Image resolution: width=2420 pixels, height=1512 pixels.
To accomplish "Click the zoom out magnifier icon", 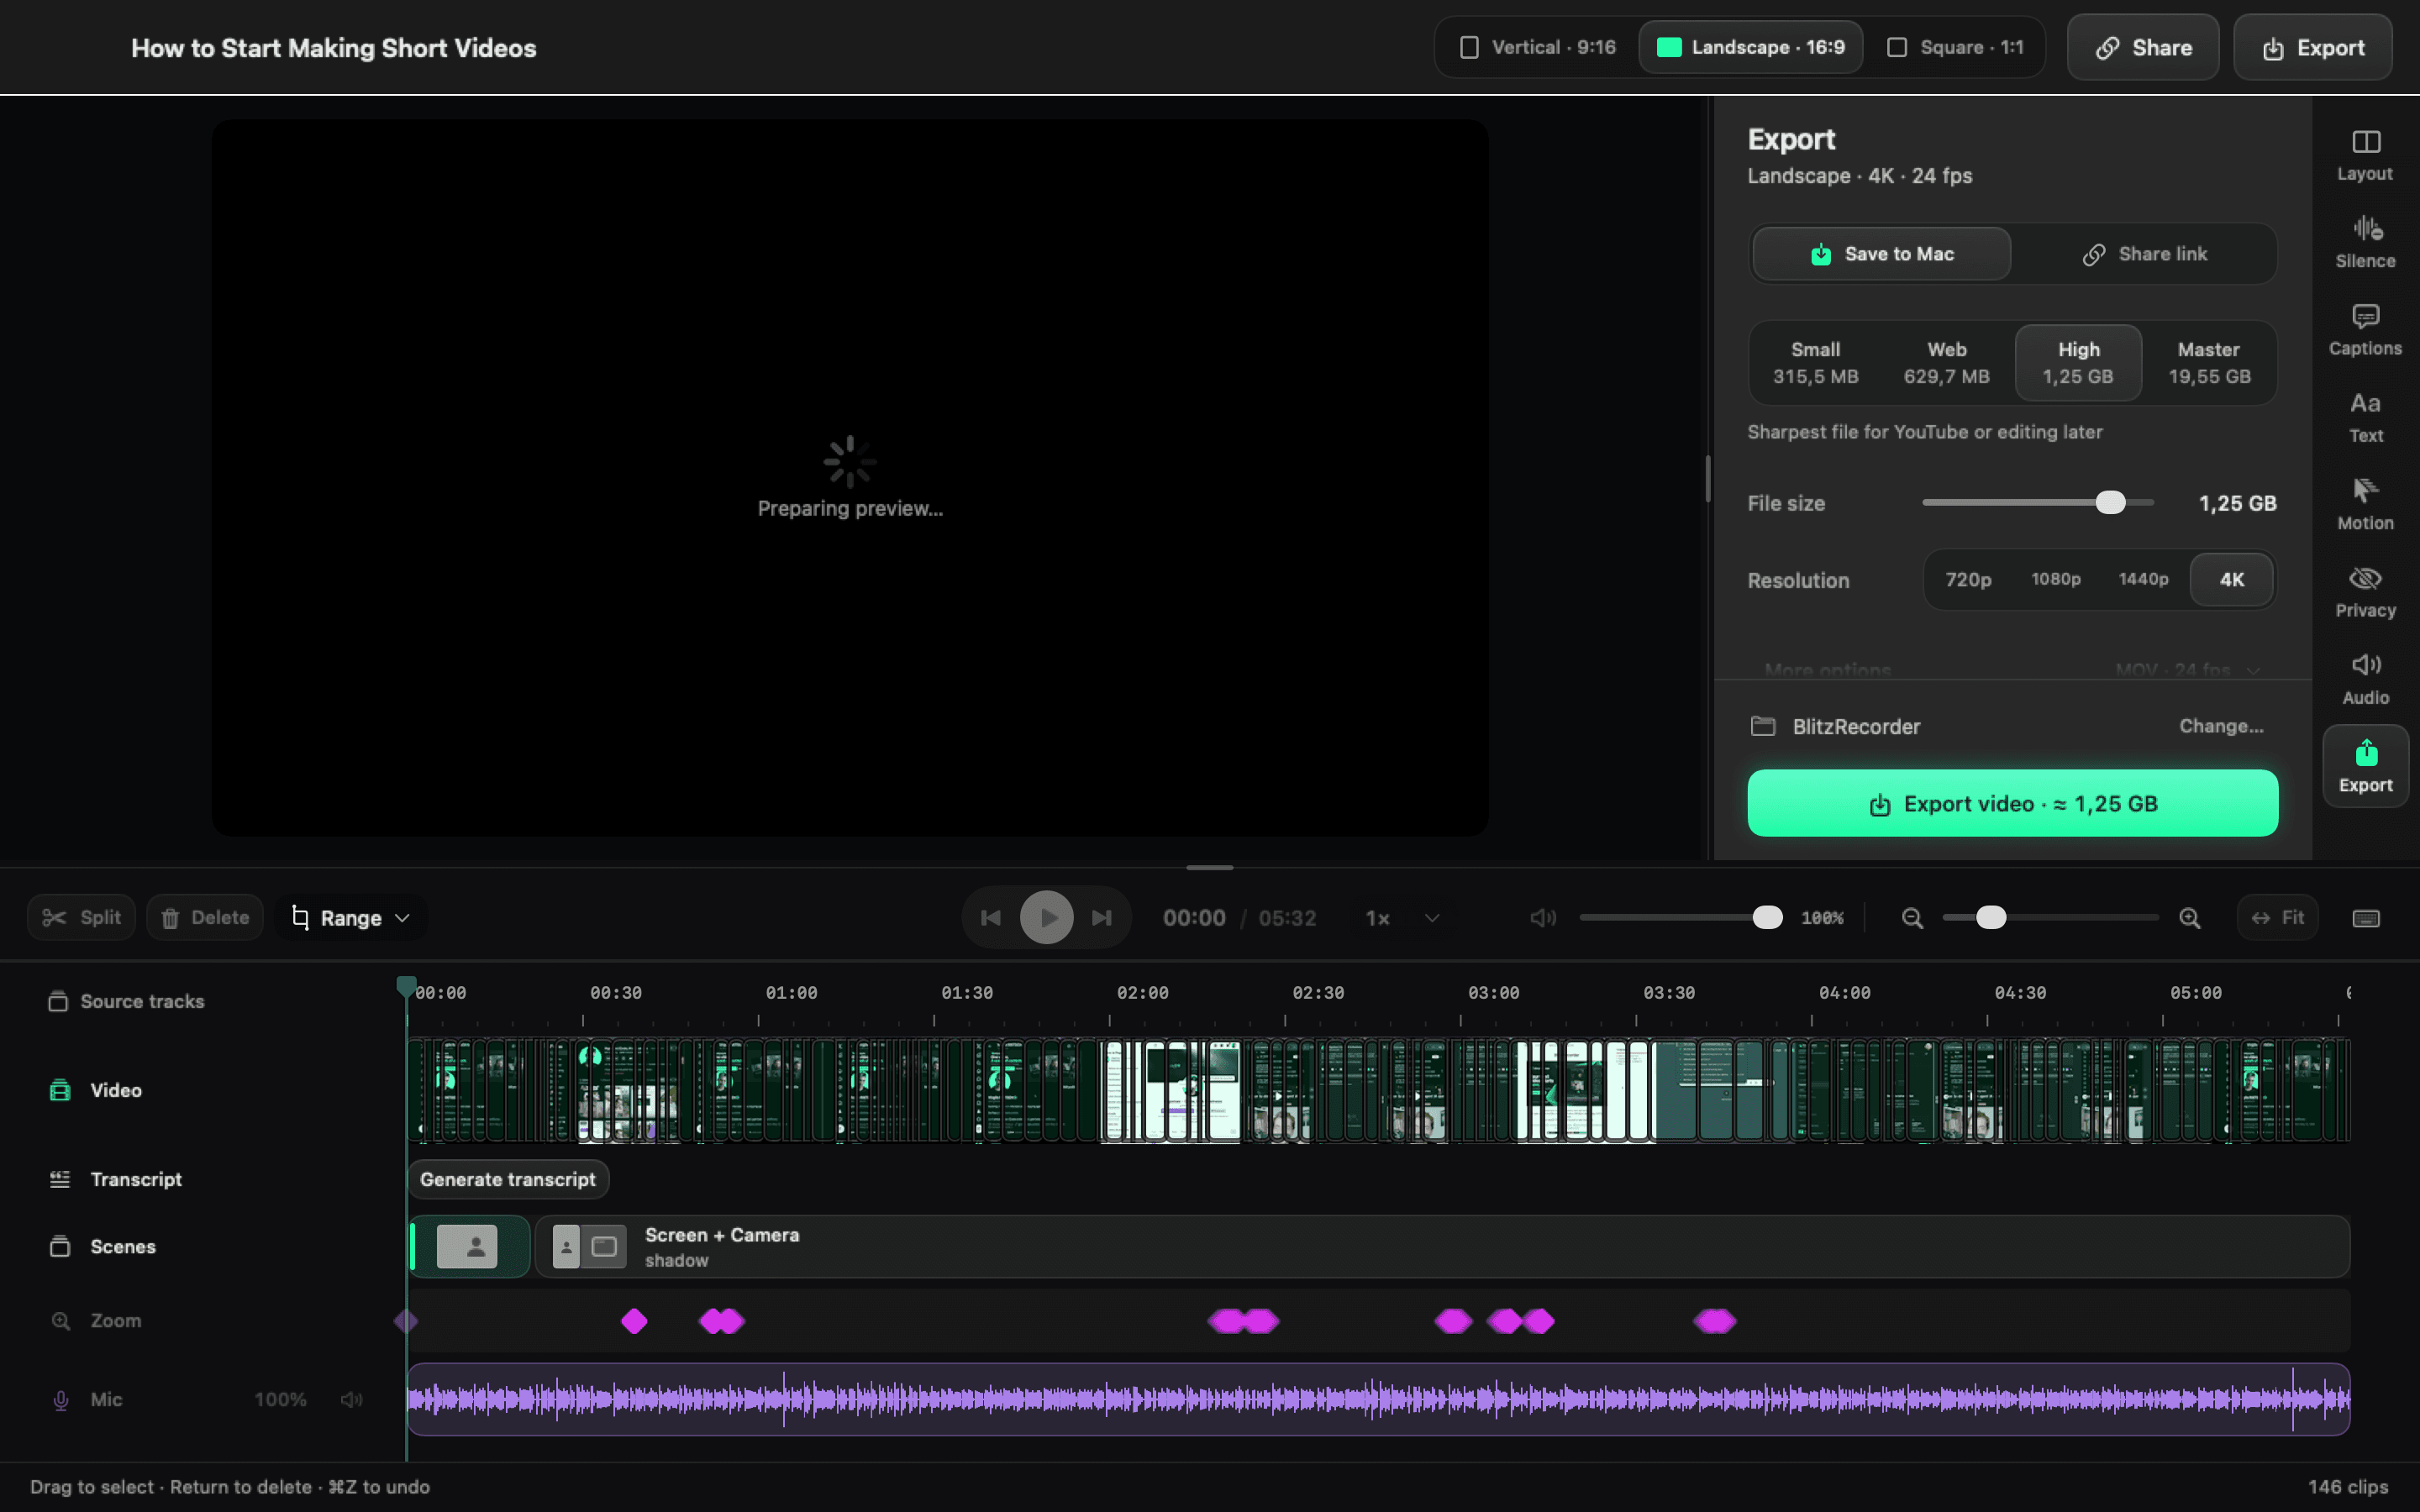I will [1912, 918].
